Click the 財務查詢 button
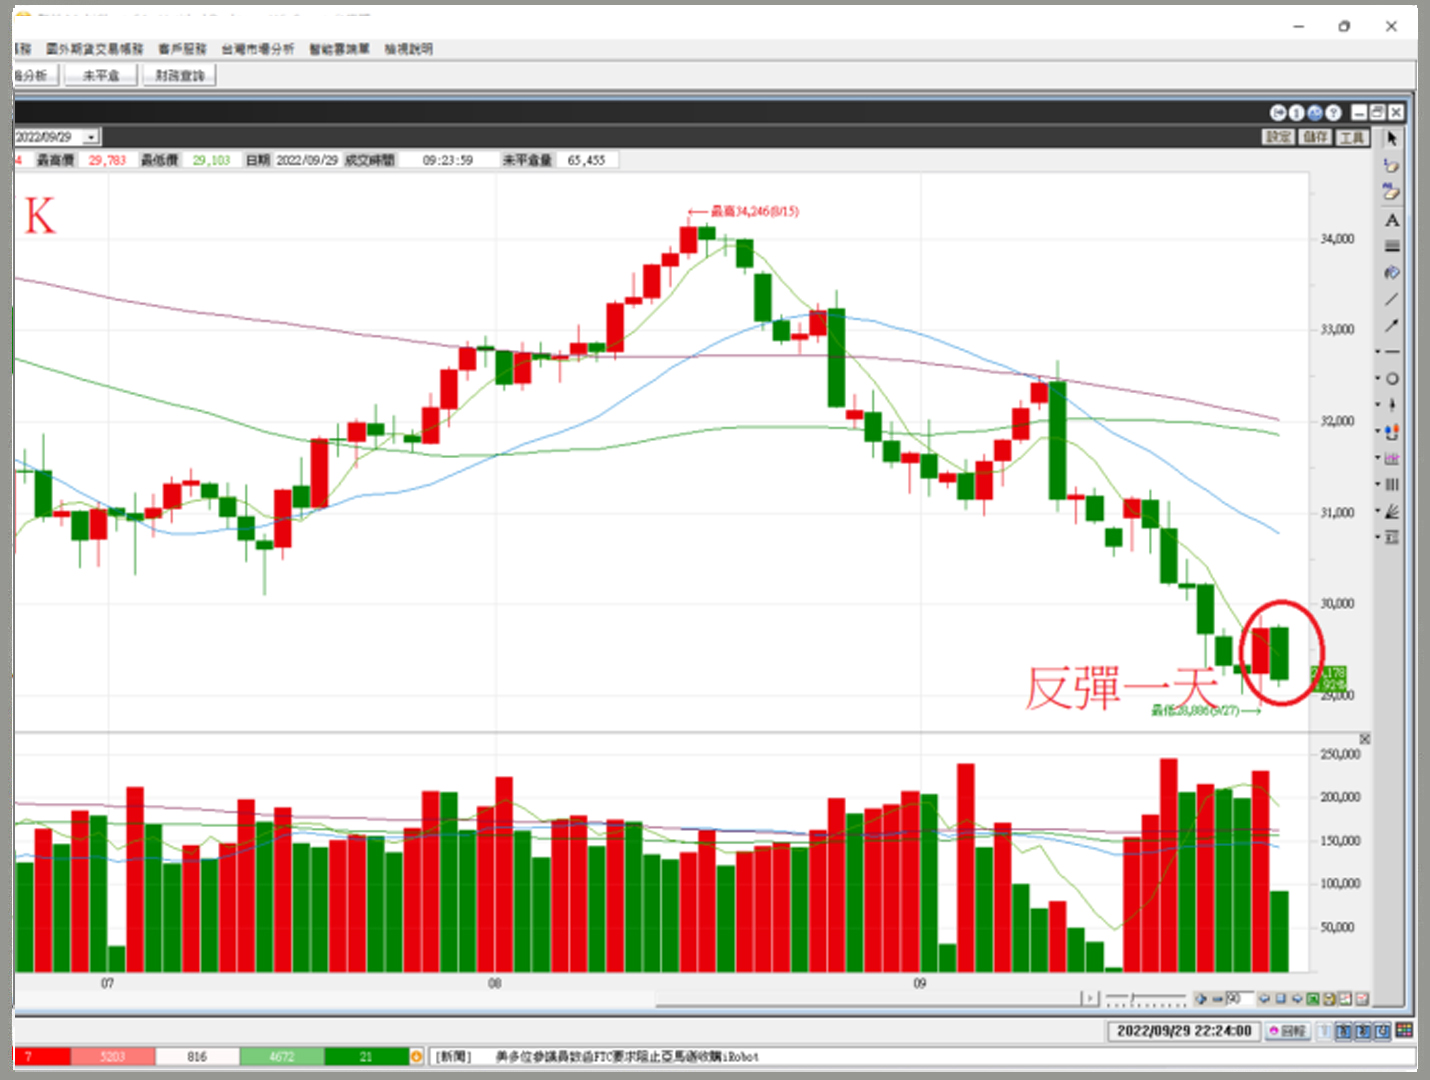This screenshot has width=1430, height=1080. pos(180,75)
